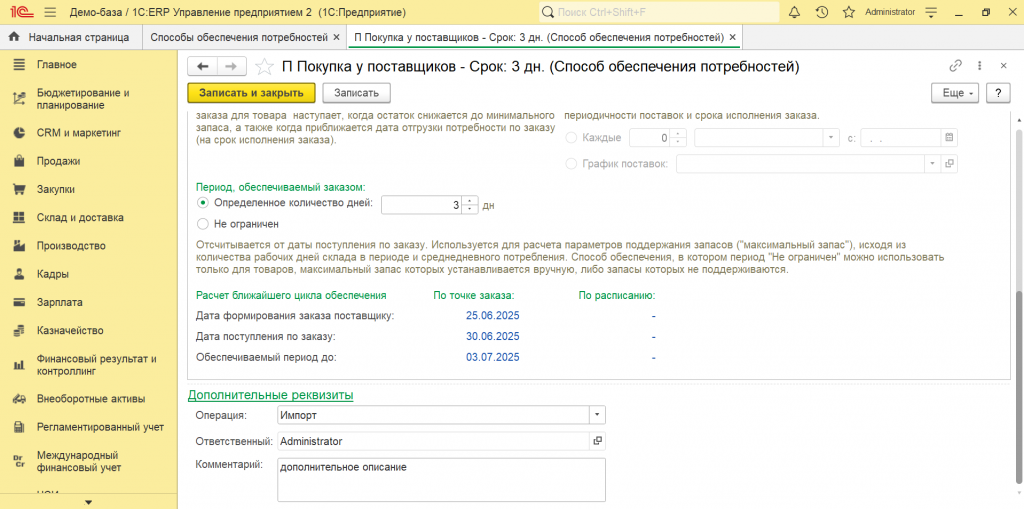Open favorites star in title bar
This screenshot has height=509, width=1024.
pyautogui.click(x=849, y=12)
